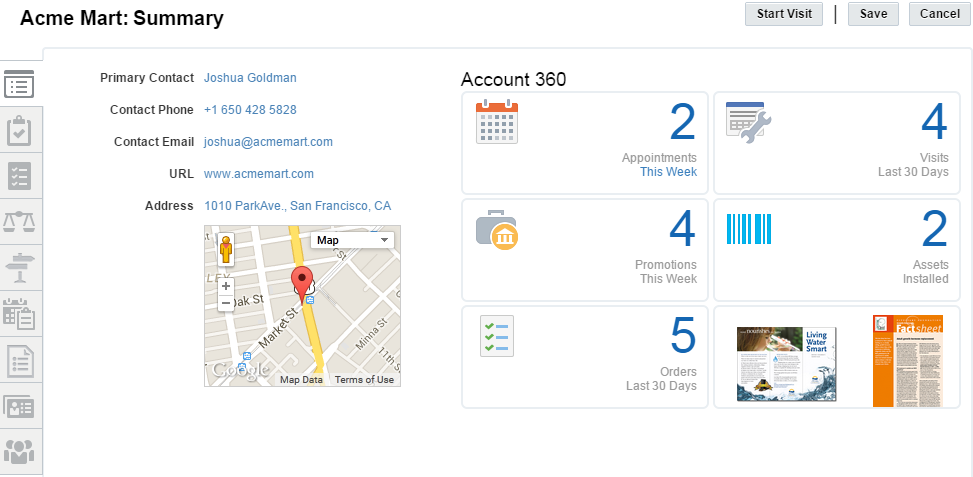
Task: Open the signpost directions sidebar tab
Action: tap(19, 268)
